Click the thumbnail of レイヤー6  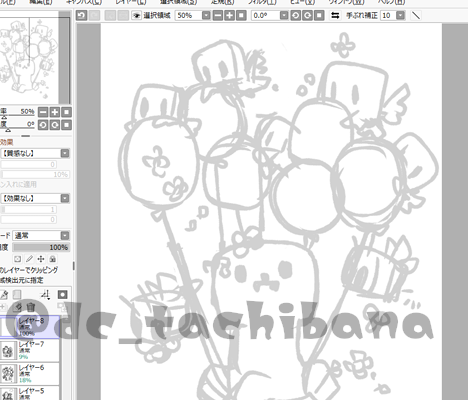click(8, 374)
